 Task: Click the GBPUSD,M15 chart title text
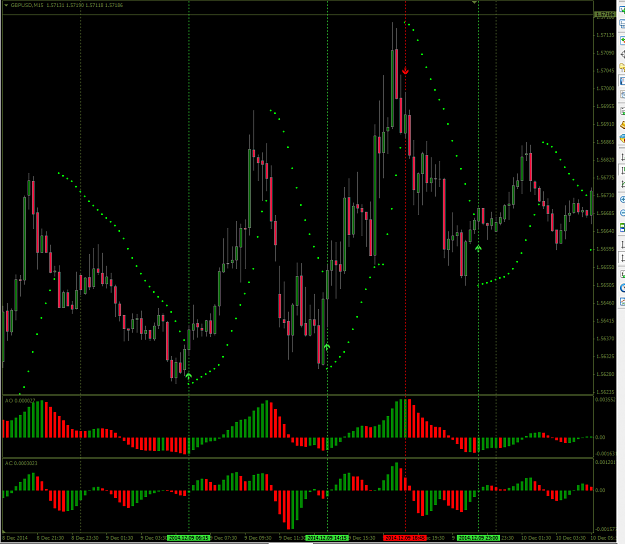coord(27,5)
